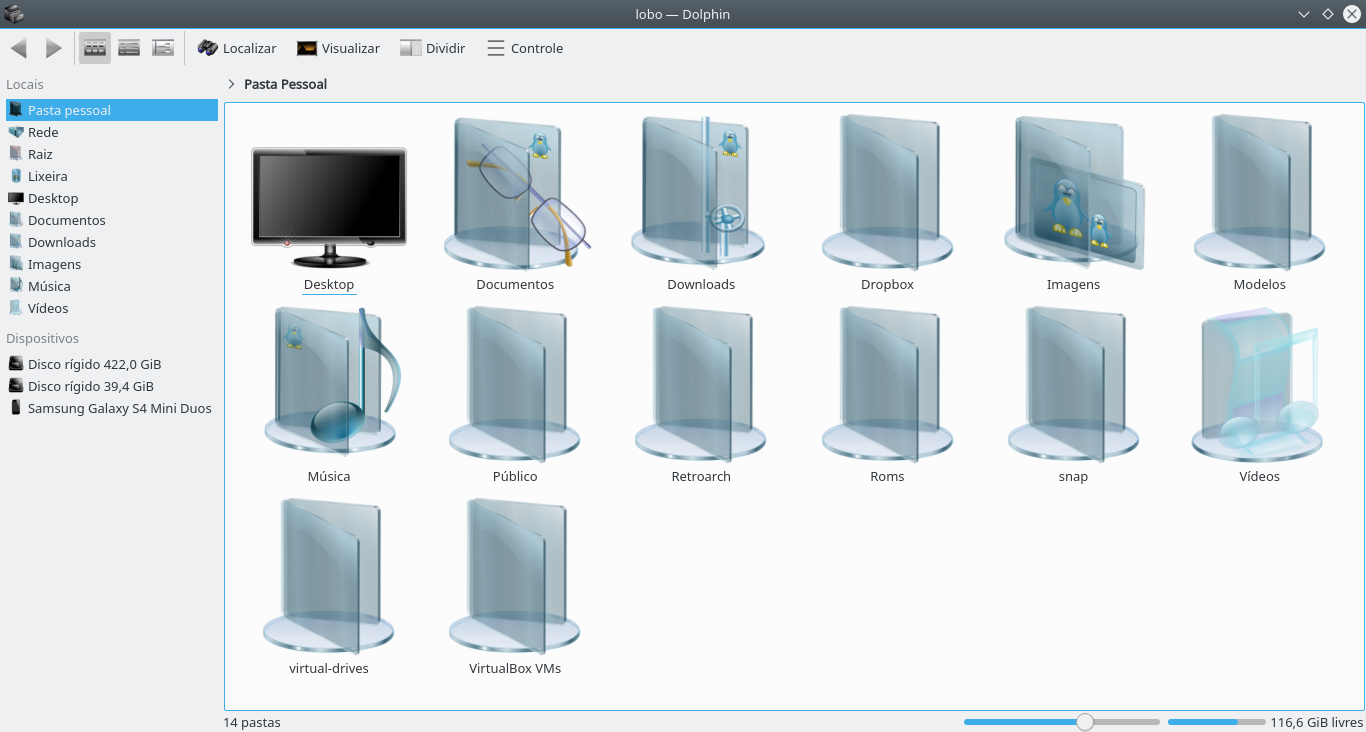Viewport: 1366px width, 732px height.
Task: Click the forward navigation arrow
Action: 52,47
